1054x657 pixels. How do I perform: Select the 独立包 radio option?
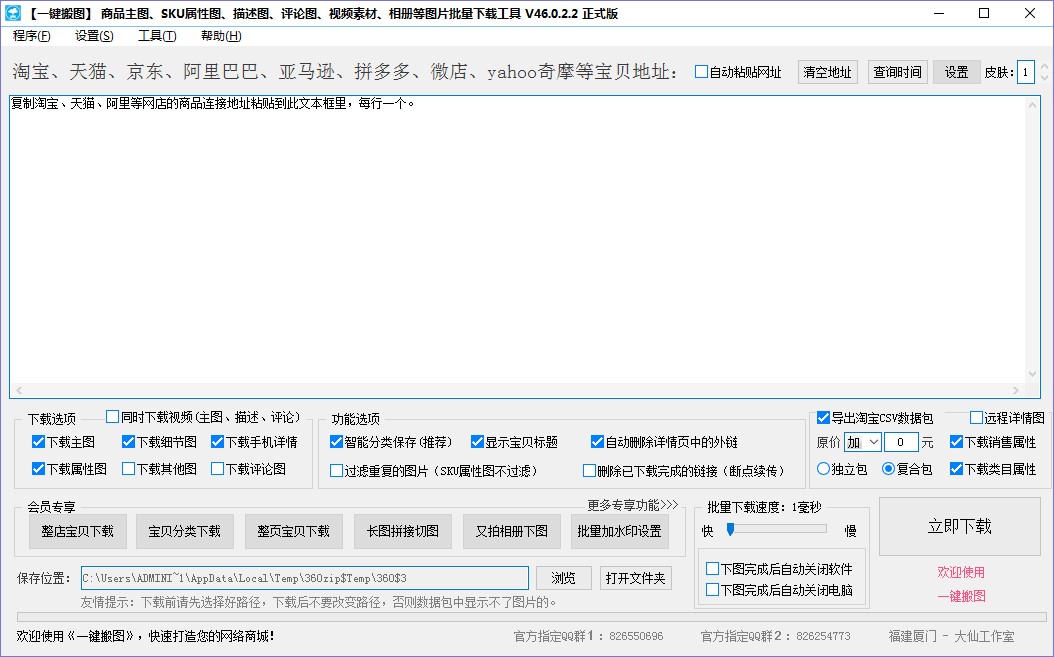coord(825,468)
